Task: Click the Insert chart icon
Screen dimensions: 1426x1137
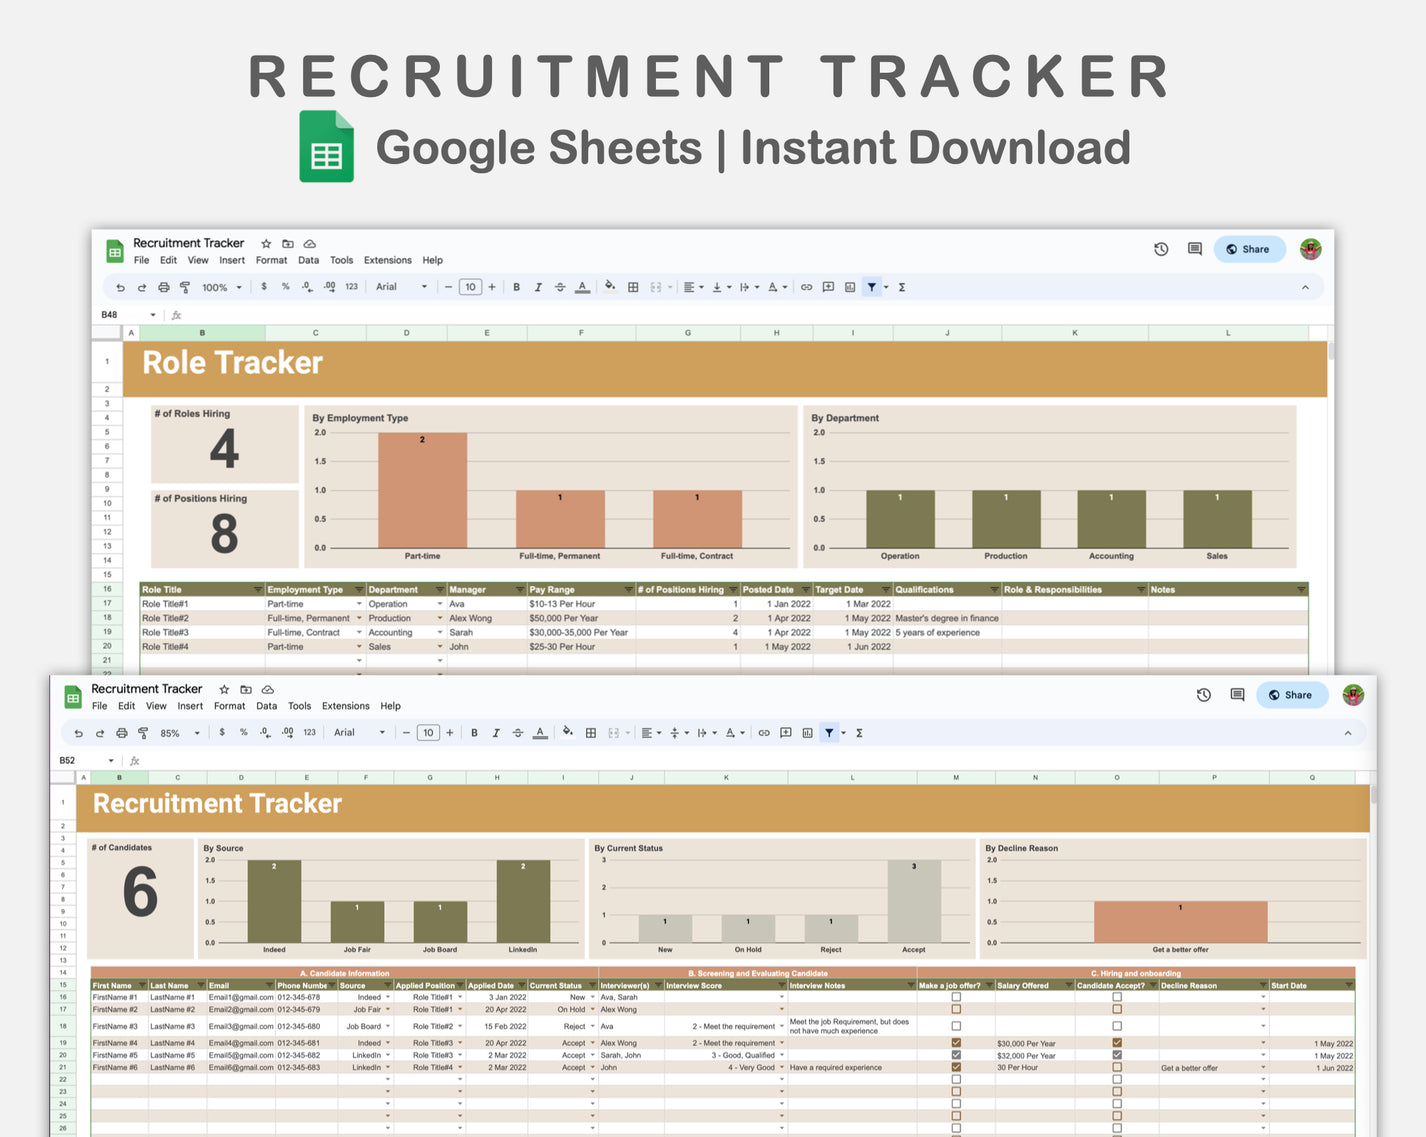Action: click(x=807, y=732)
